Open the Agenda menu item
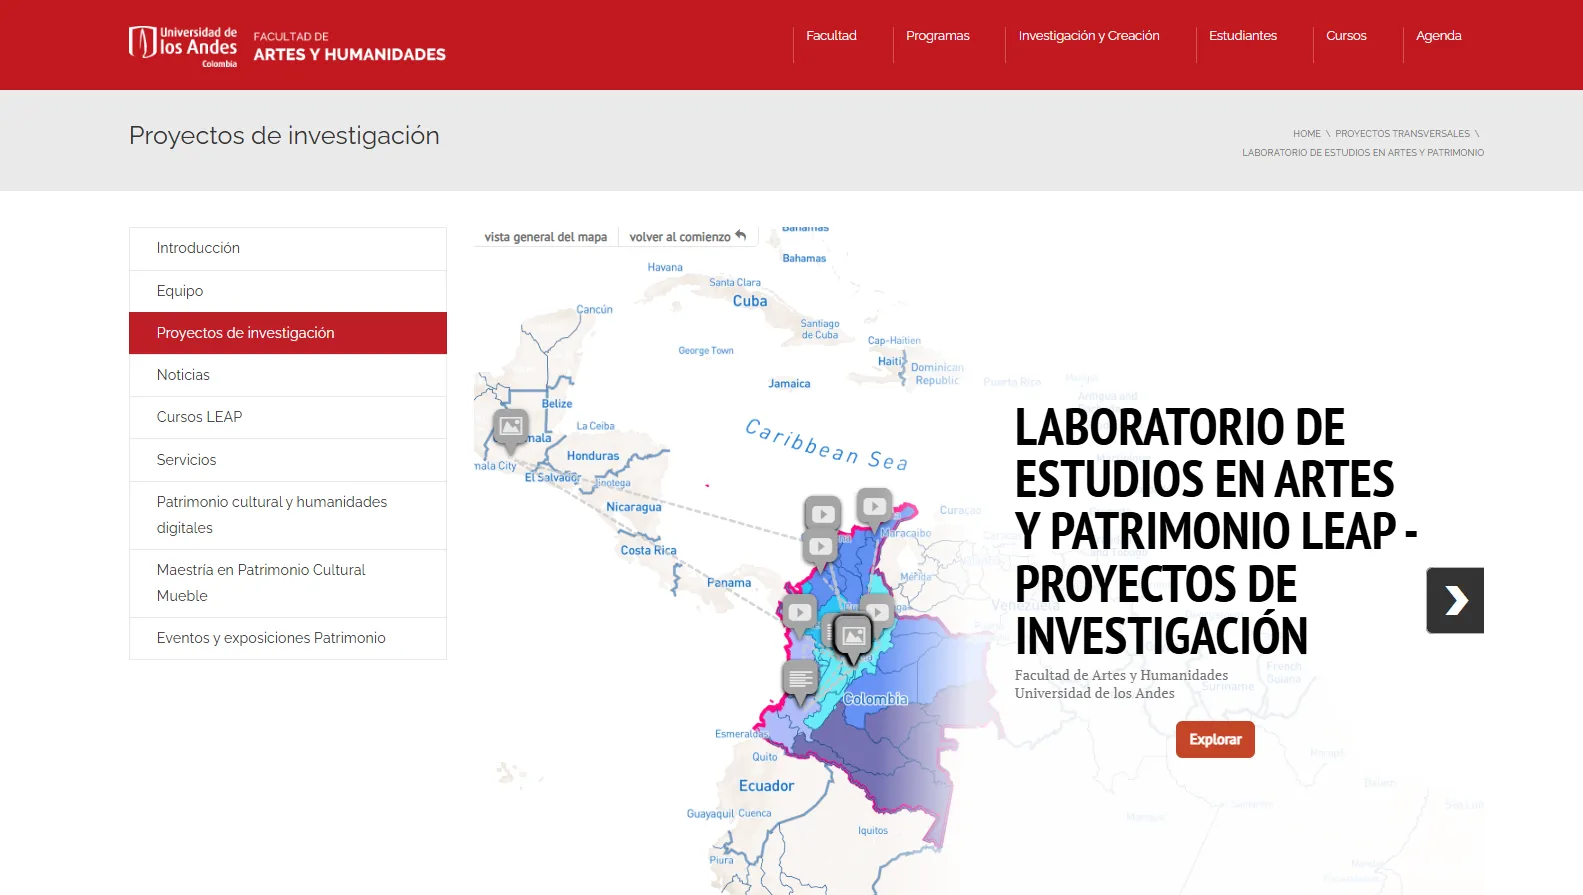 tap(1438, 36)
